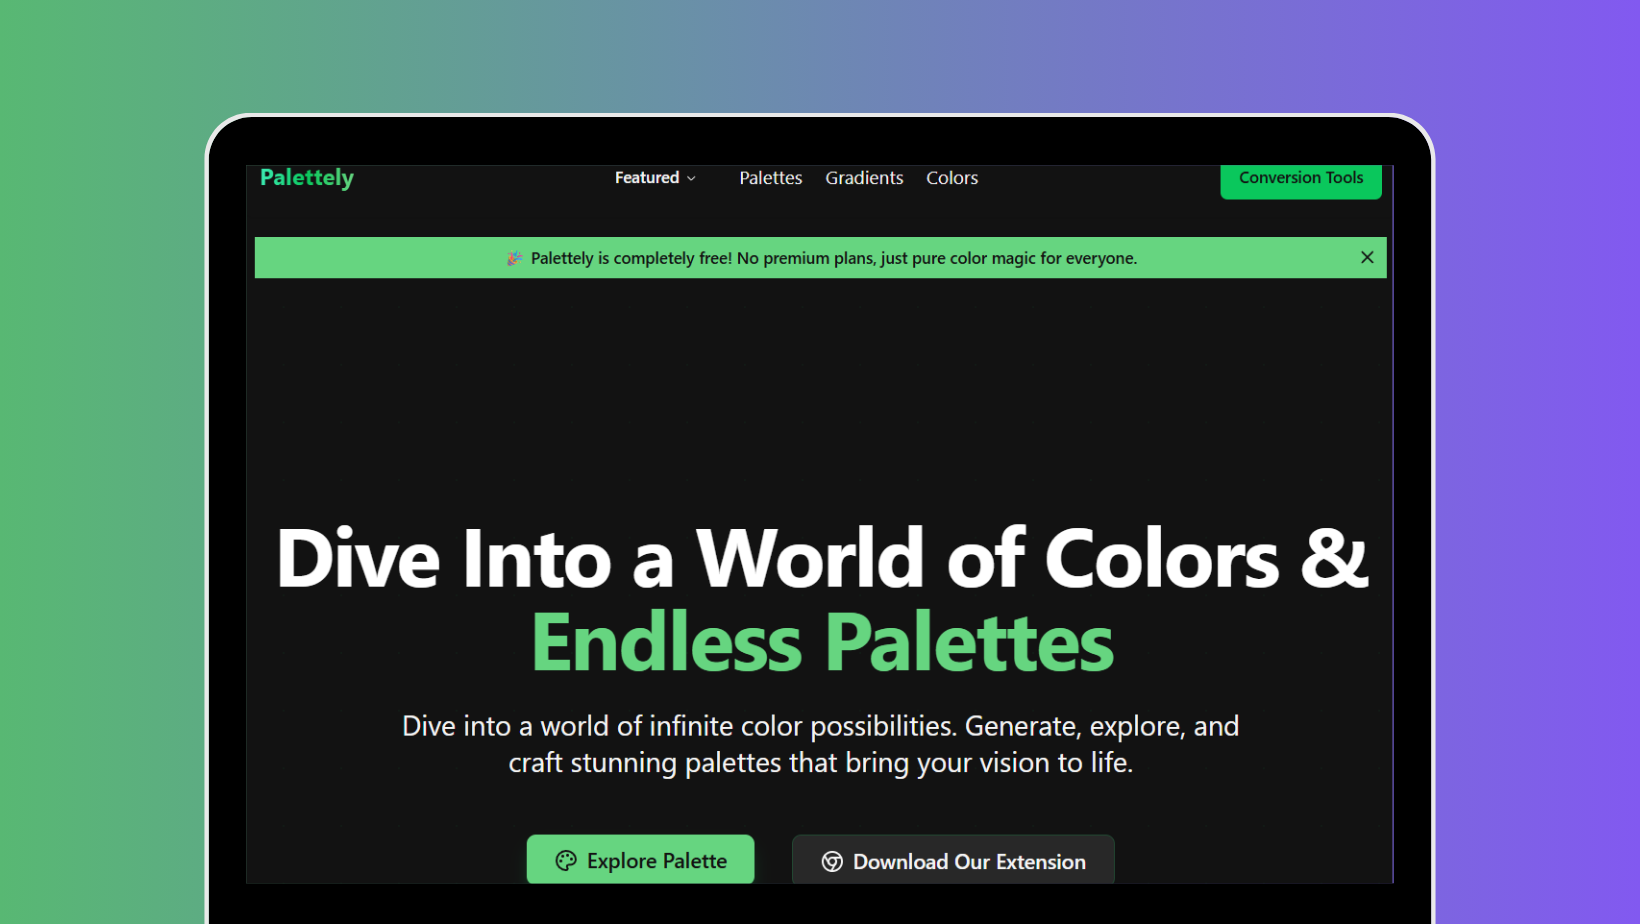Screen dimensions: 1640x924
Task: Click the ampersand in the hero heading
Action: pos(1333,559)
